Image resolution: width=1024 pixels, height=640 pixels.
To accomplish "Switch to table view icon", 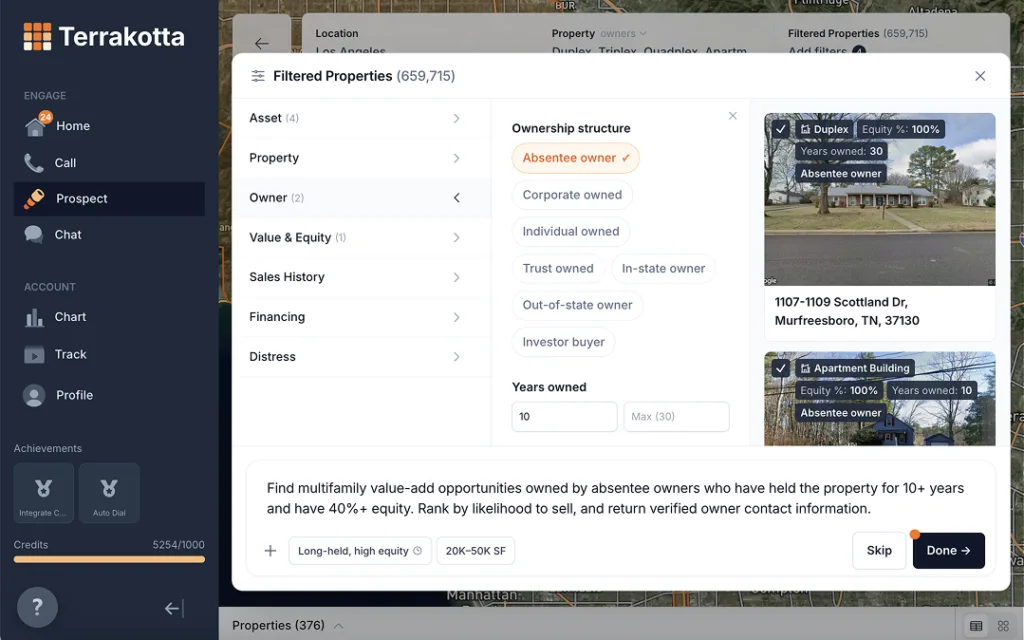I will [x=976, y=626].
